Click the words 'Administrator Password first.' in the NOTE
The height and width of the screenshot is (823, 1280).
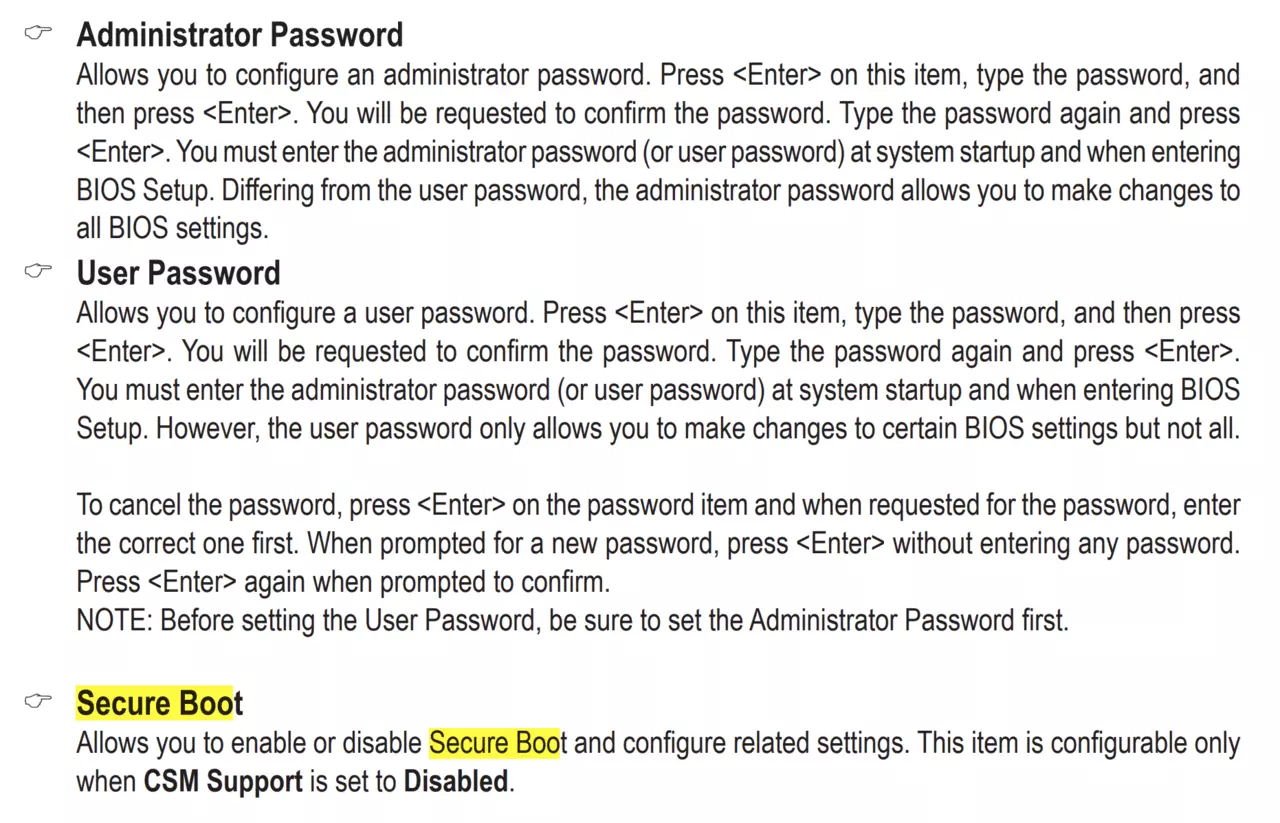click(x=909, y=620)
